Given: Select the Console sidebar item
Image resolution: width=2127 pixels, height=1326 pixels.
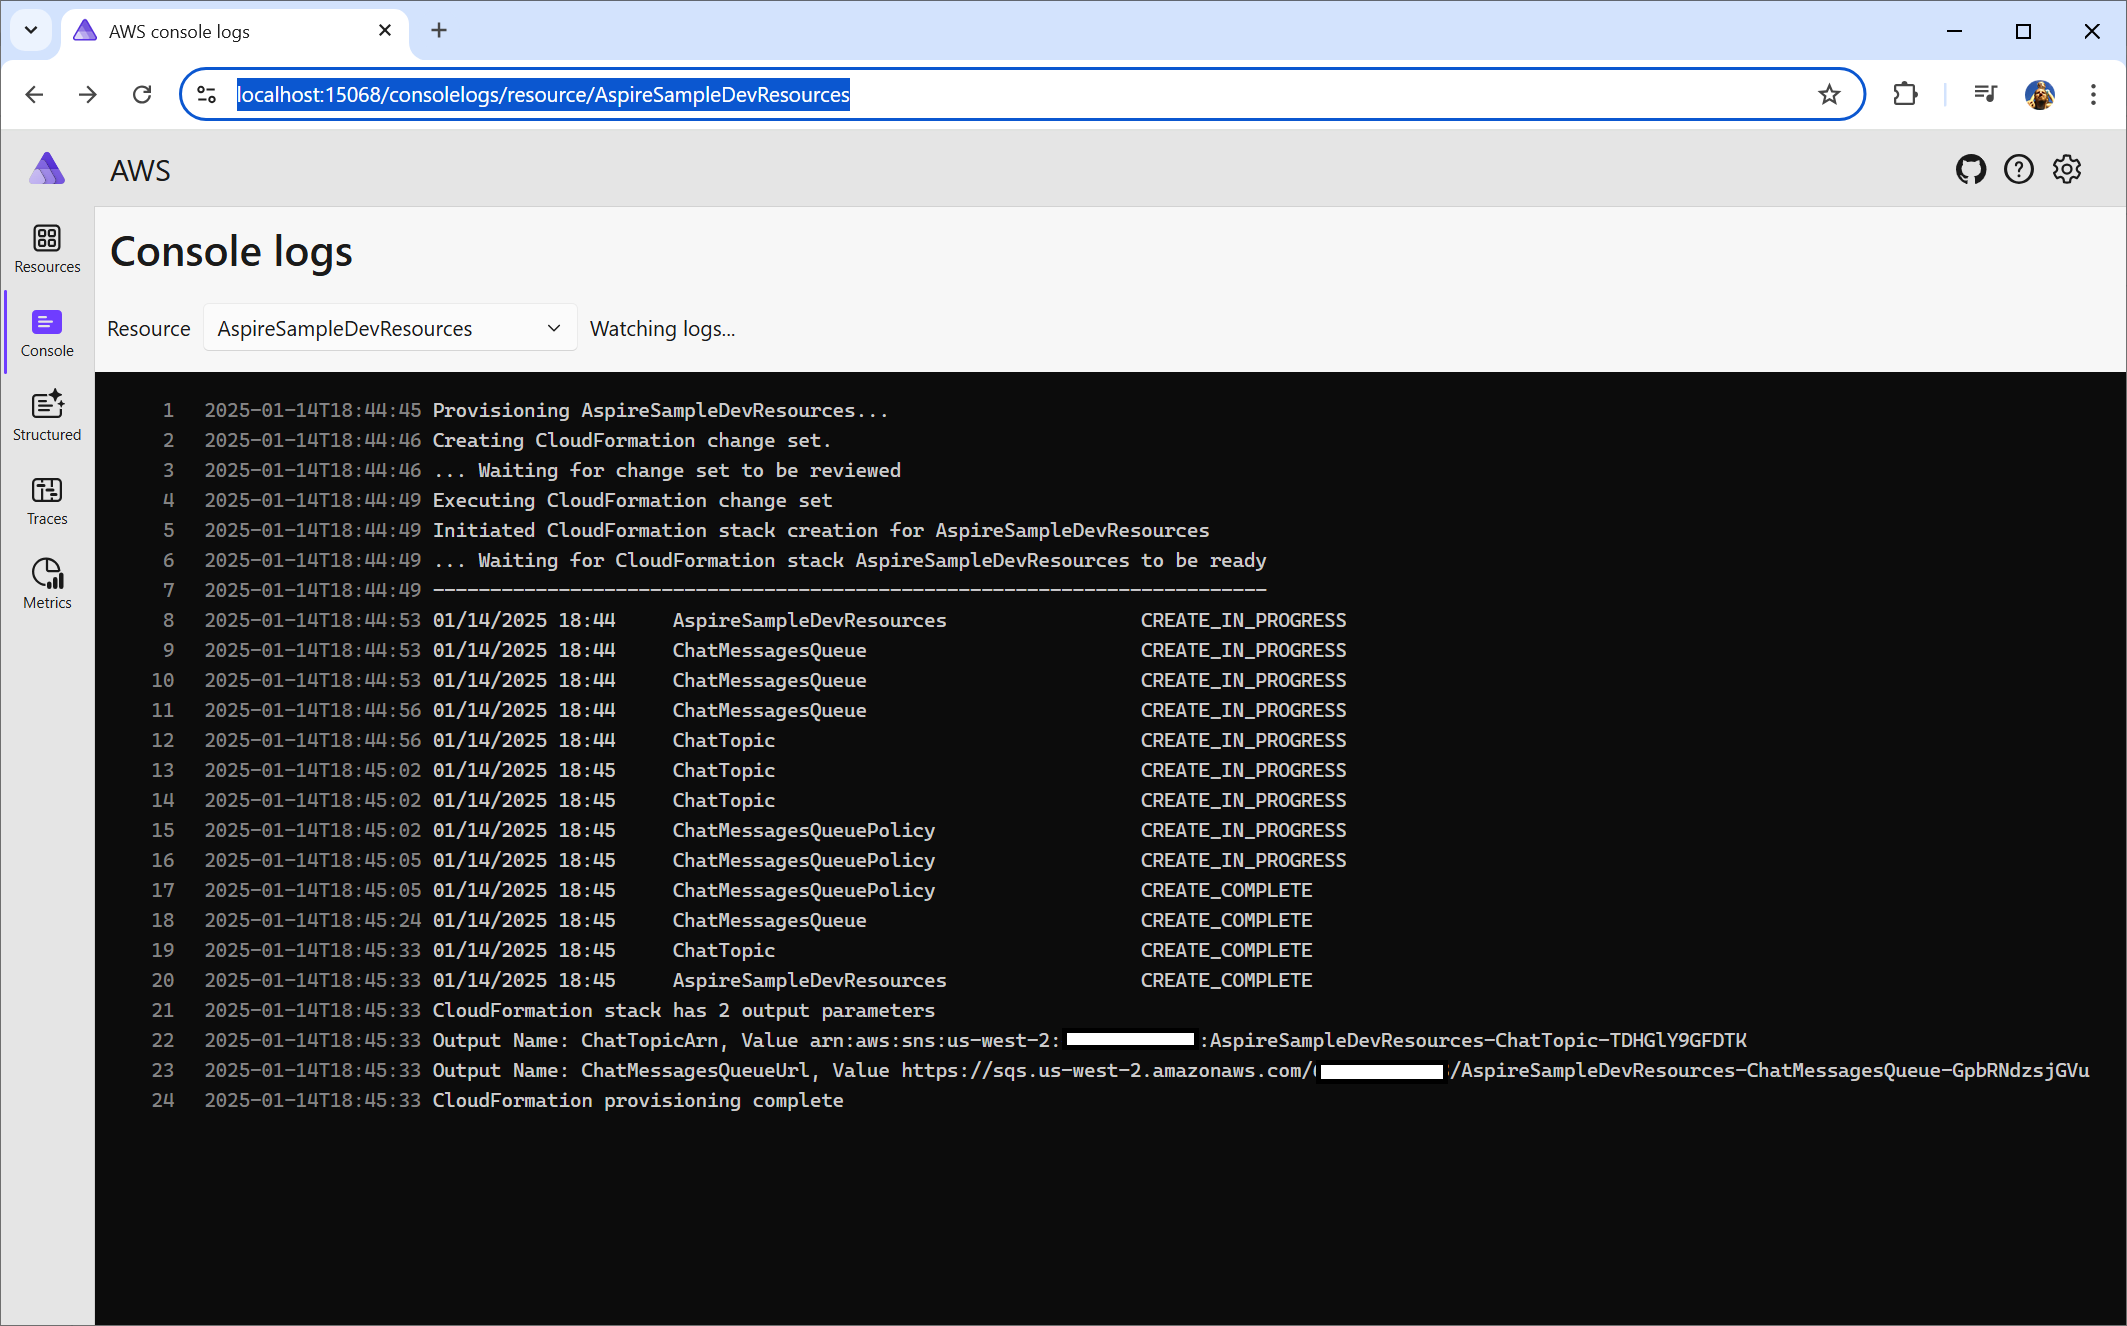Looking at the screenshot, I should pos(47,333).
